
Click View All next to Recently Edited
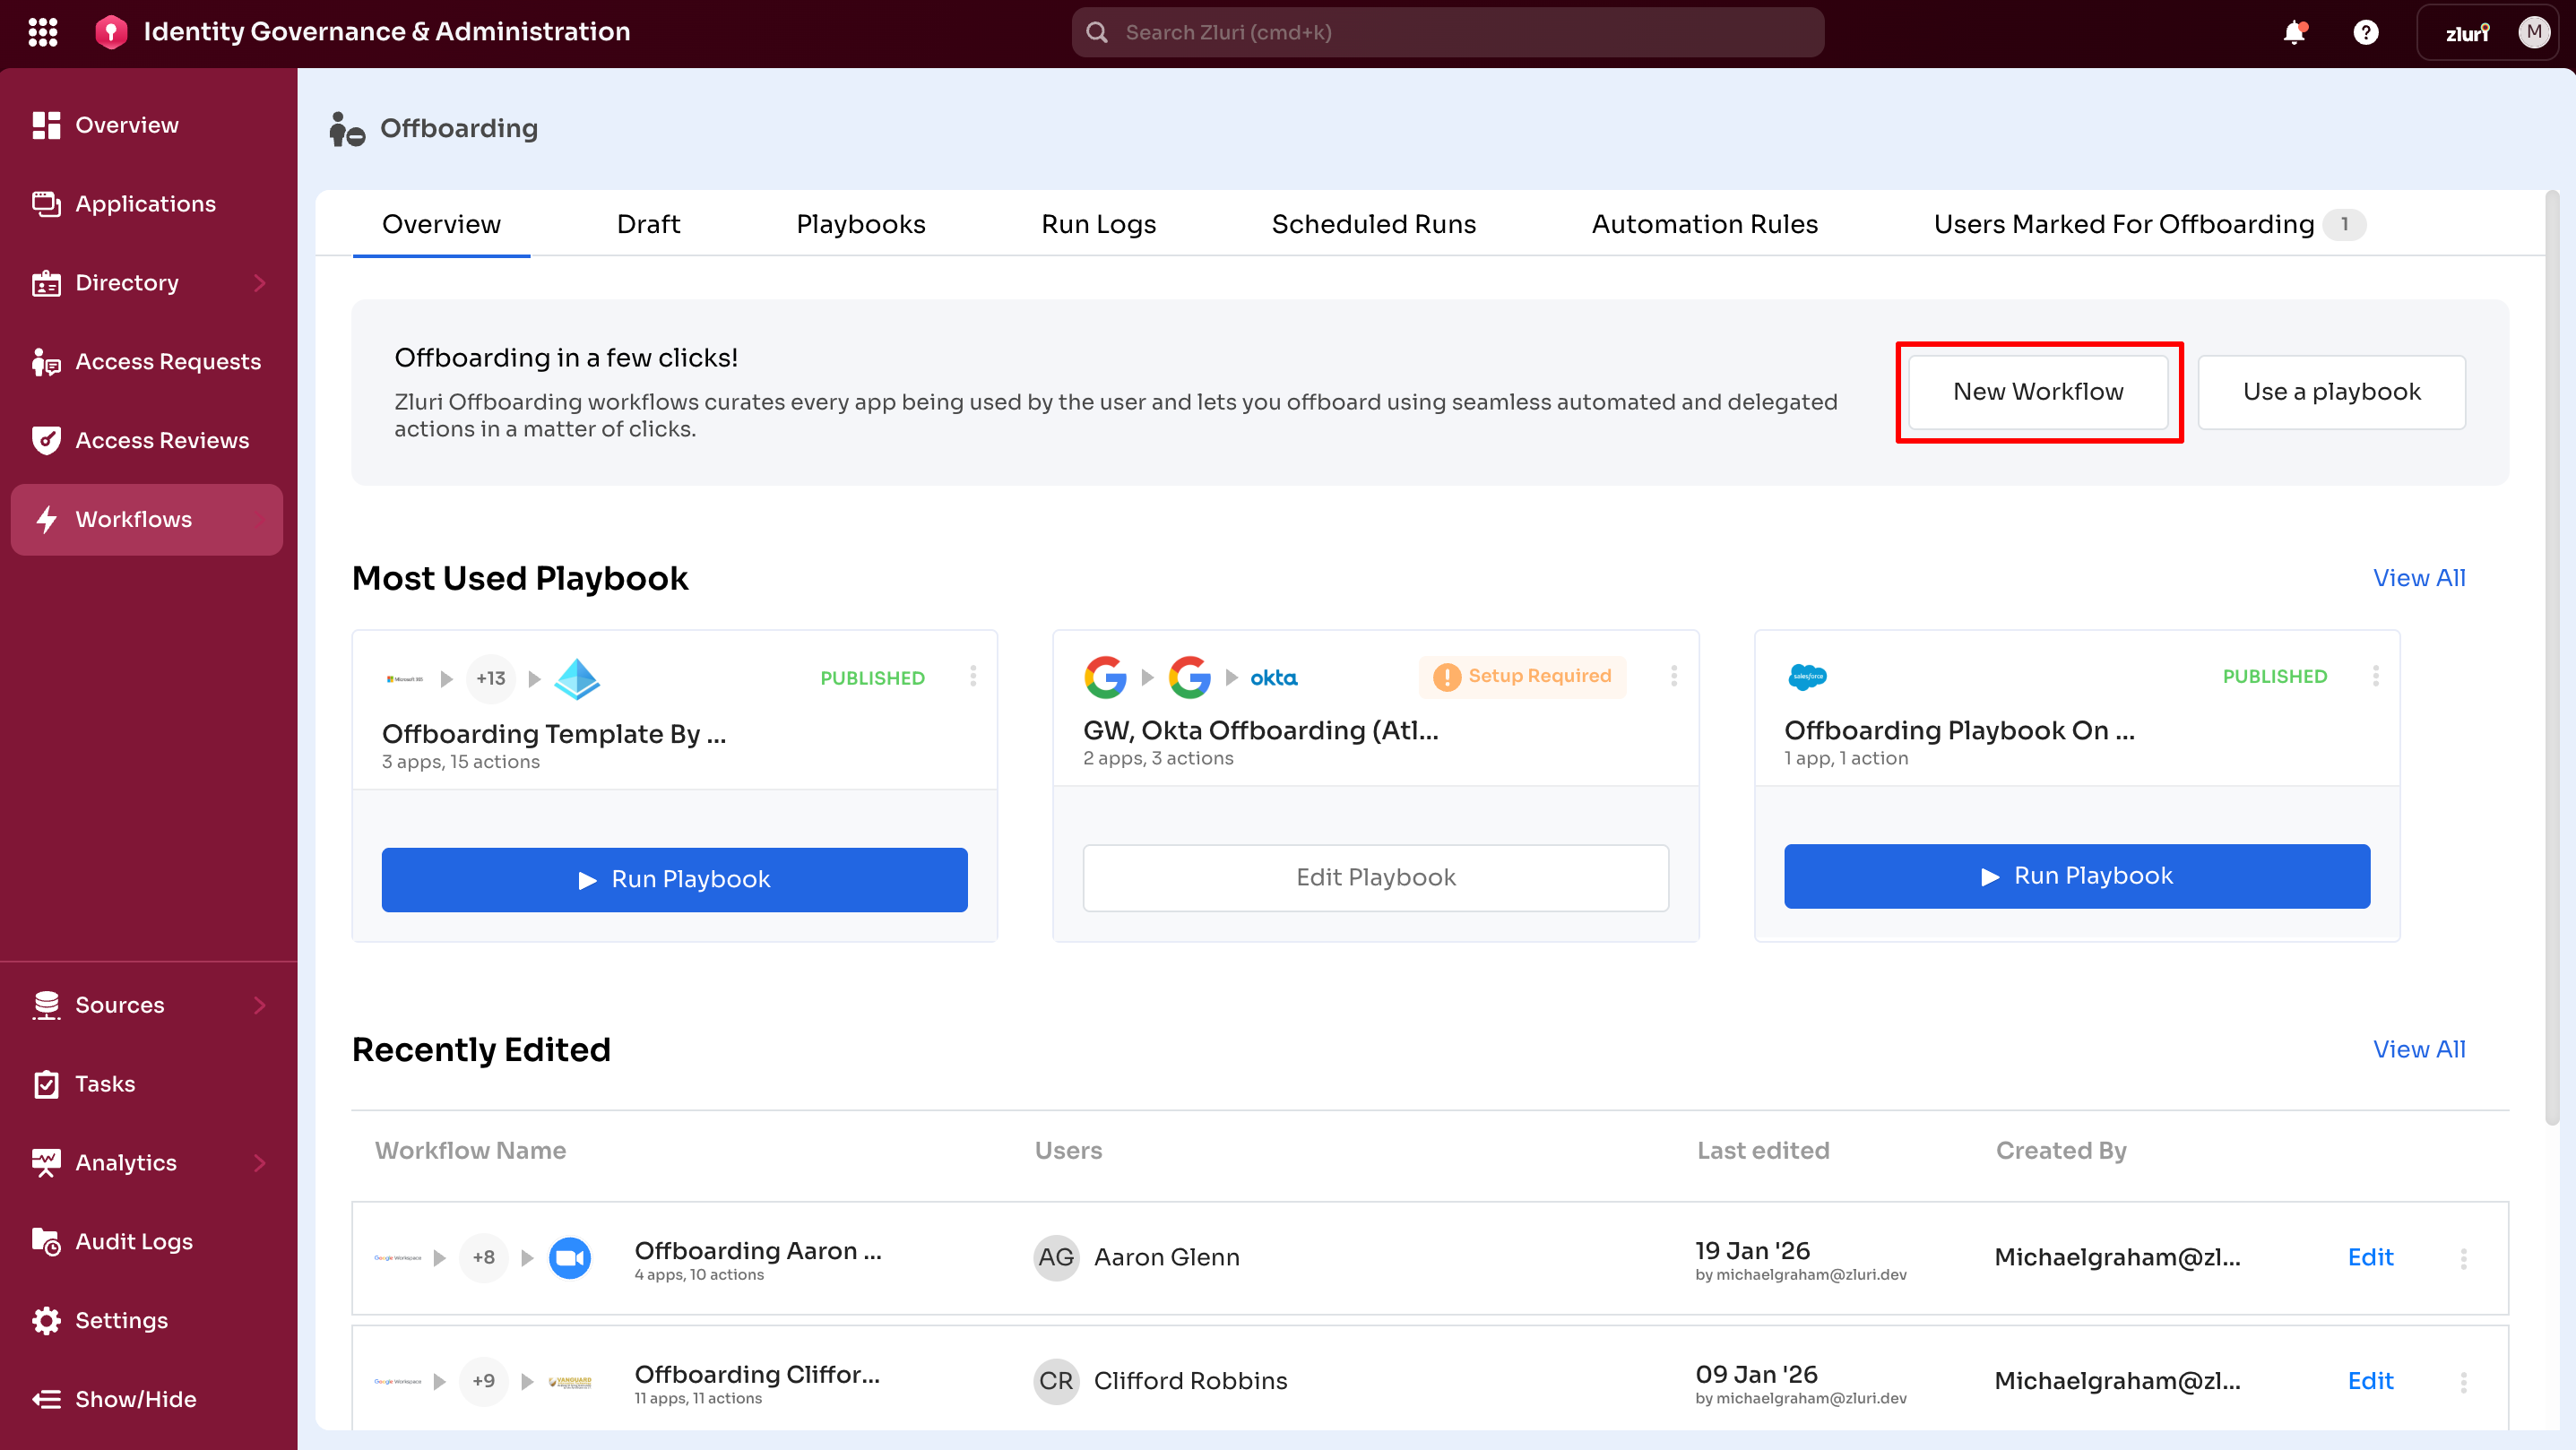coord(2419,1049)
